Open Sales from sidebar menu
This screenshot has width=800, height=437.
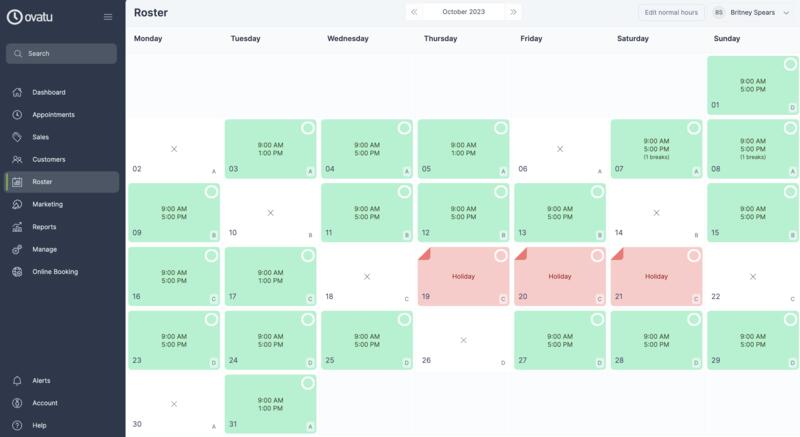point(62,137)
